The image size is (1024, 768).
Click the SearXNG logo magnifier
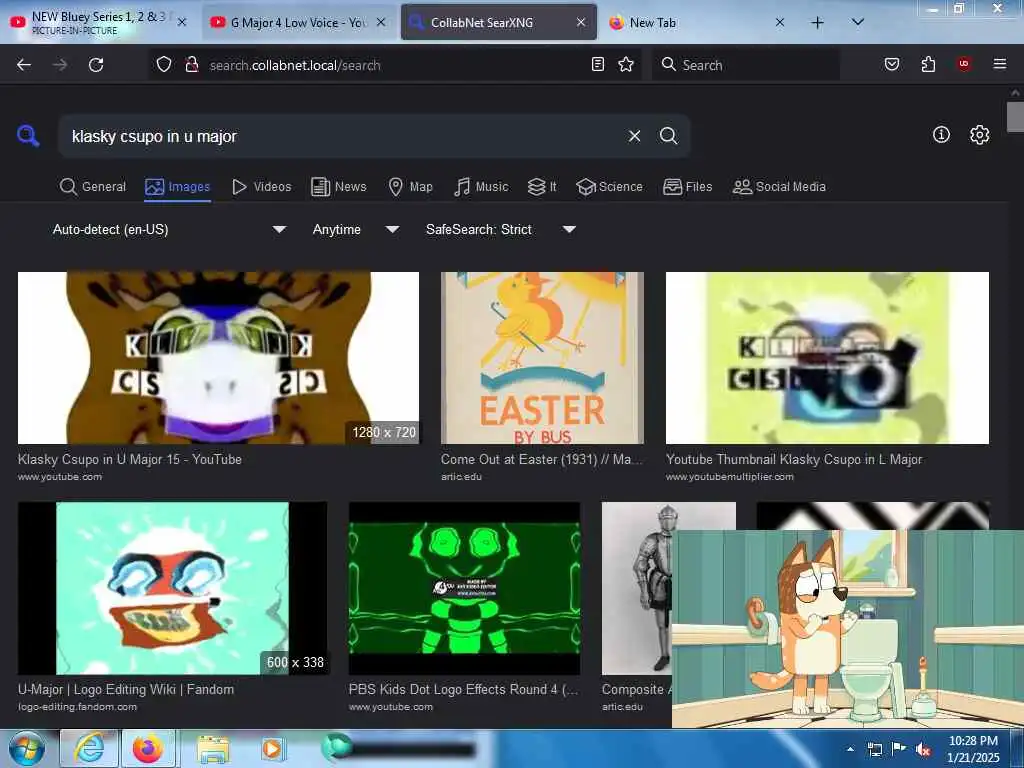tap(28, 136)
